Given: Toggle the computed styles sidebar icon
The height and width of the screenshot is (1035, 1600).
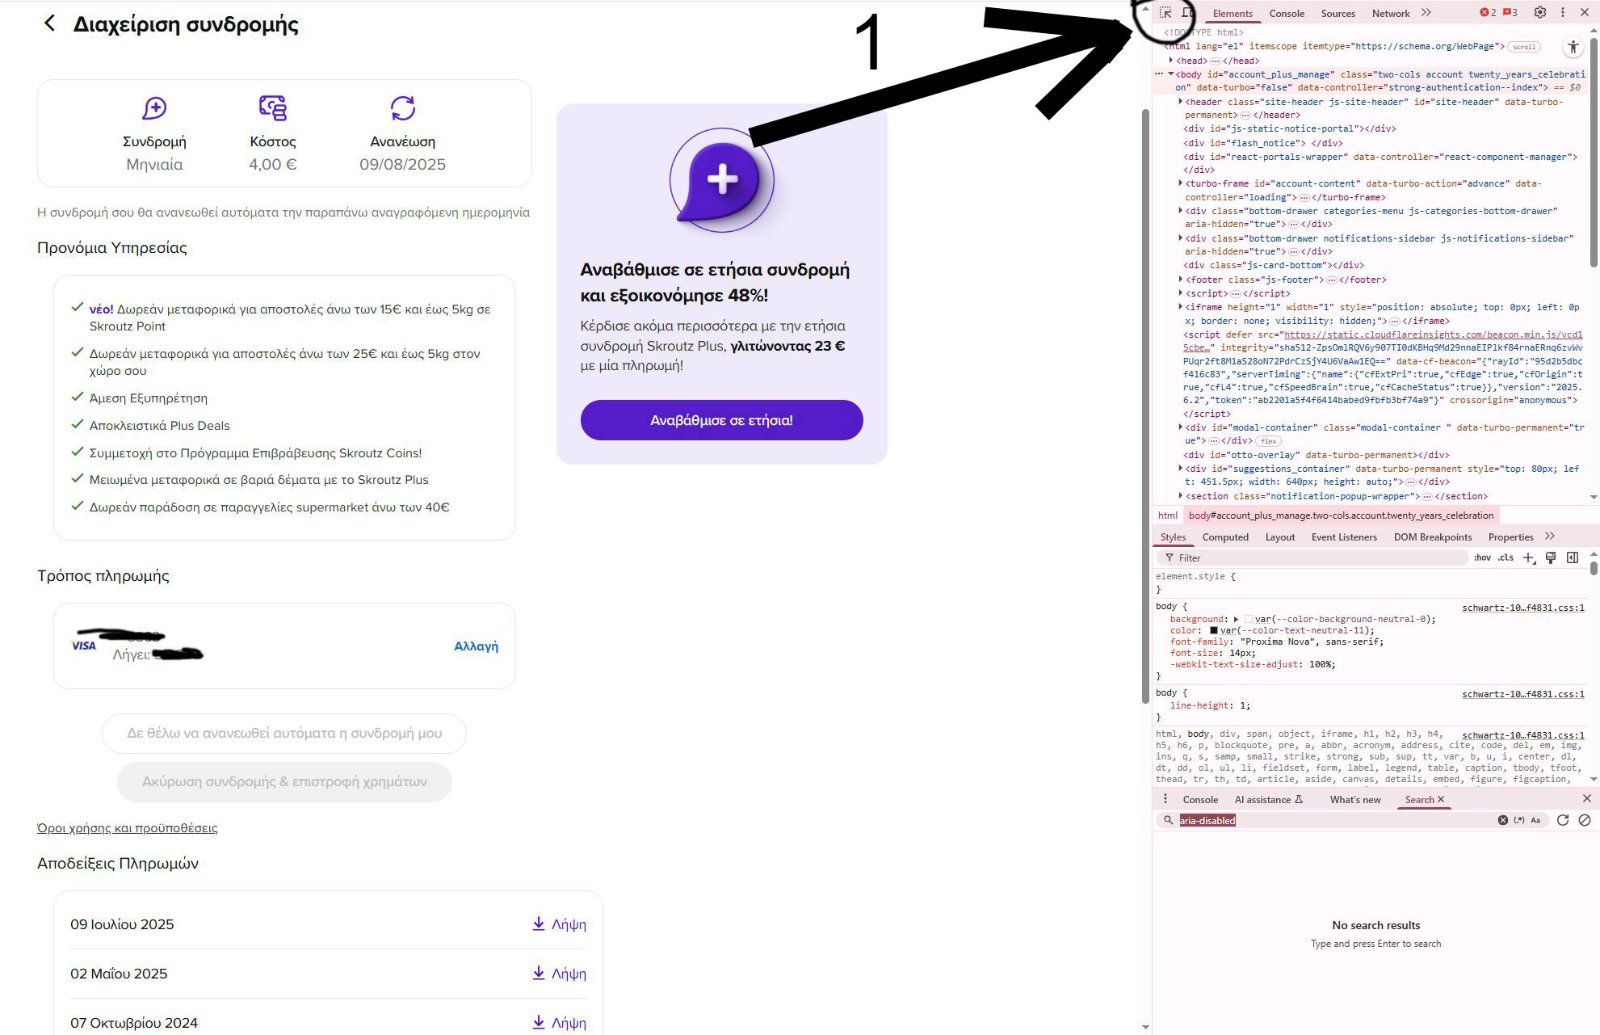Looking at the screenshot, I should click(x=1572, y=558).
